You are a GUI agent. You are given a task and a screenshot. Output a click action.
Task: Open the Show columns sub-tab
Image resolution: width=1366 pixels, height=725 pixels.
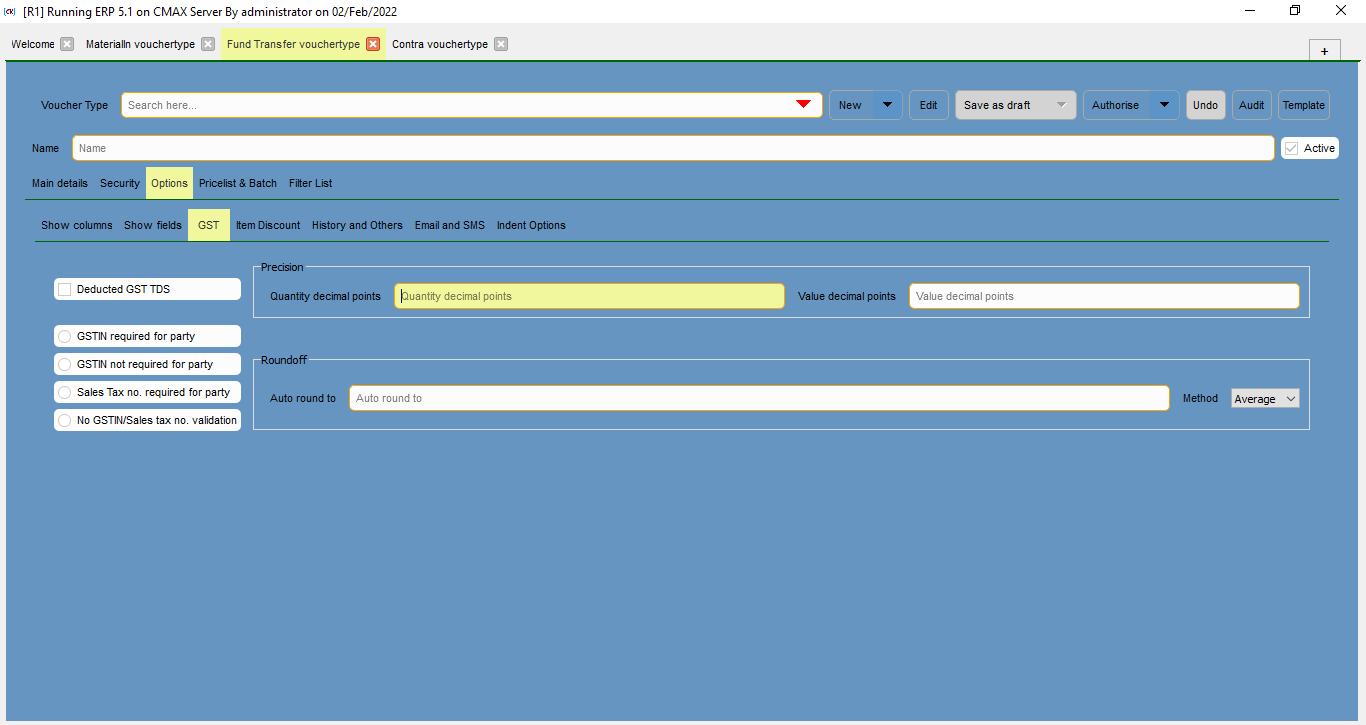tap(77, 225)
